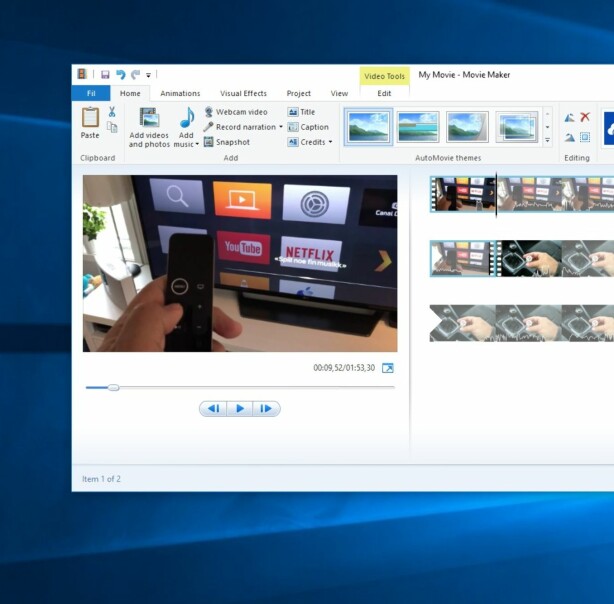Click the Video Tools contextual tab header

[384, 76]
